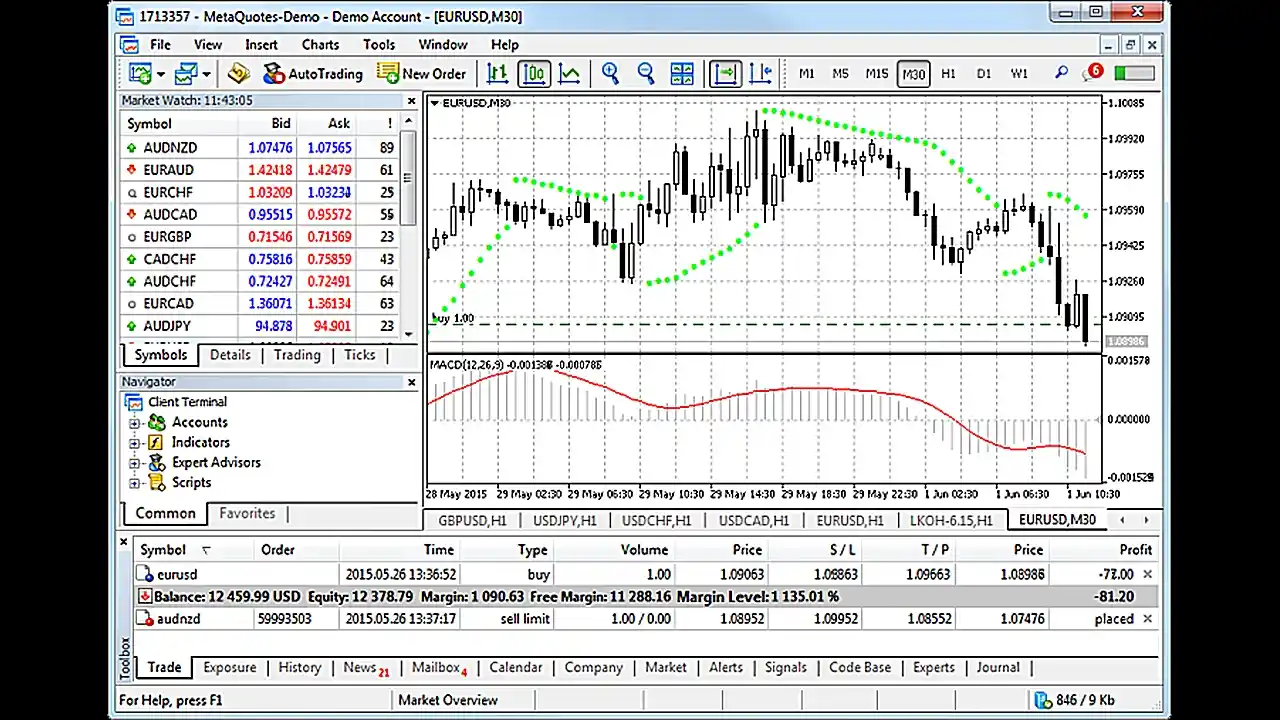
Task: Click the search magnifier icon
Action: 1061,73
